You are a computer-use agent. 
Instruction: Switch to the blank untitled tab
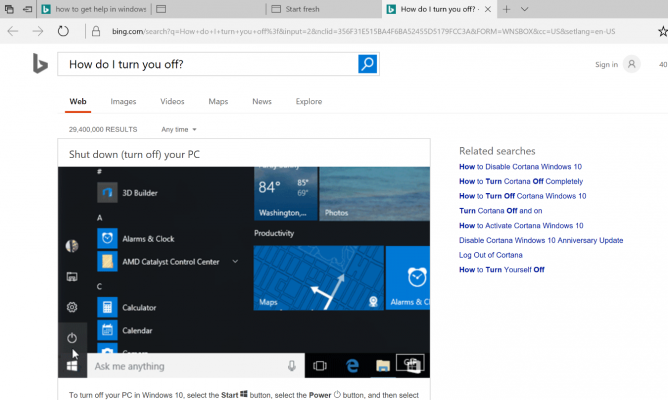(x=209, y=9)
